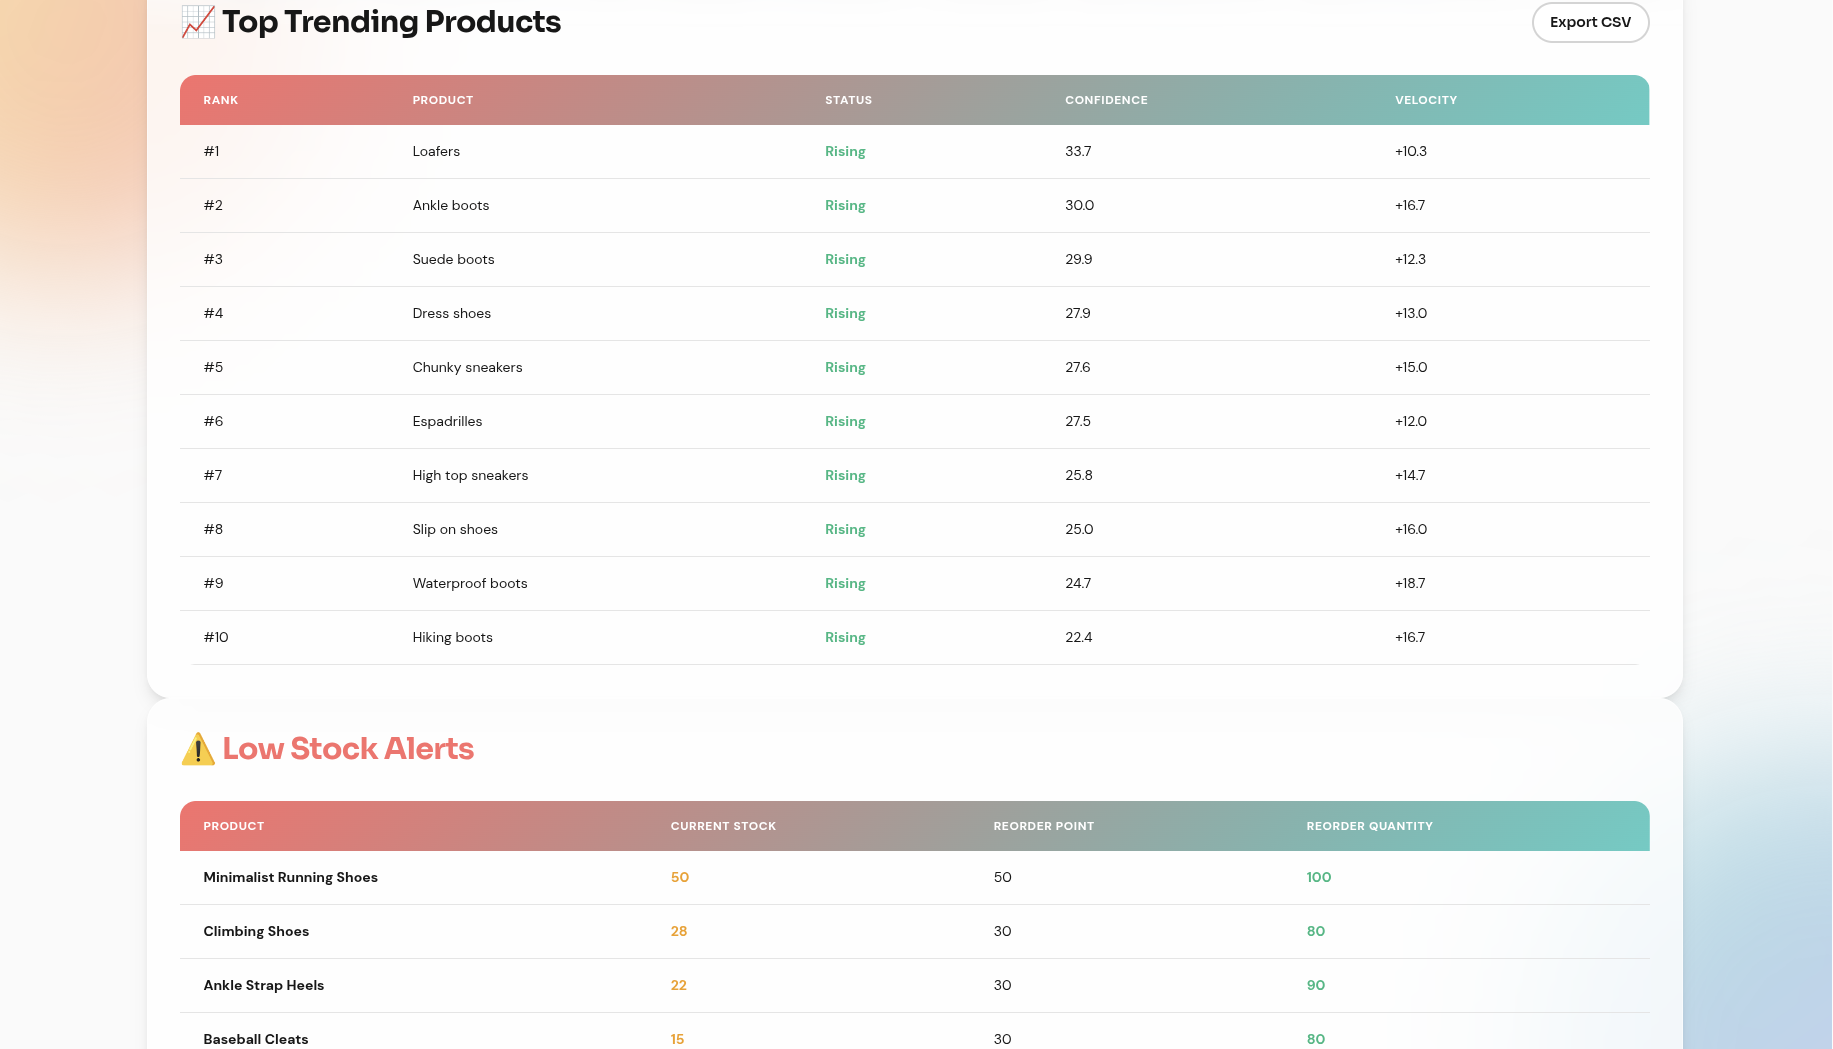Open Minimalist Running Shoes stock alert

point(291,878)
